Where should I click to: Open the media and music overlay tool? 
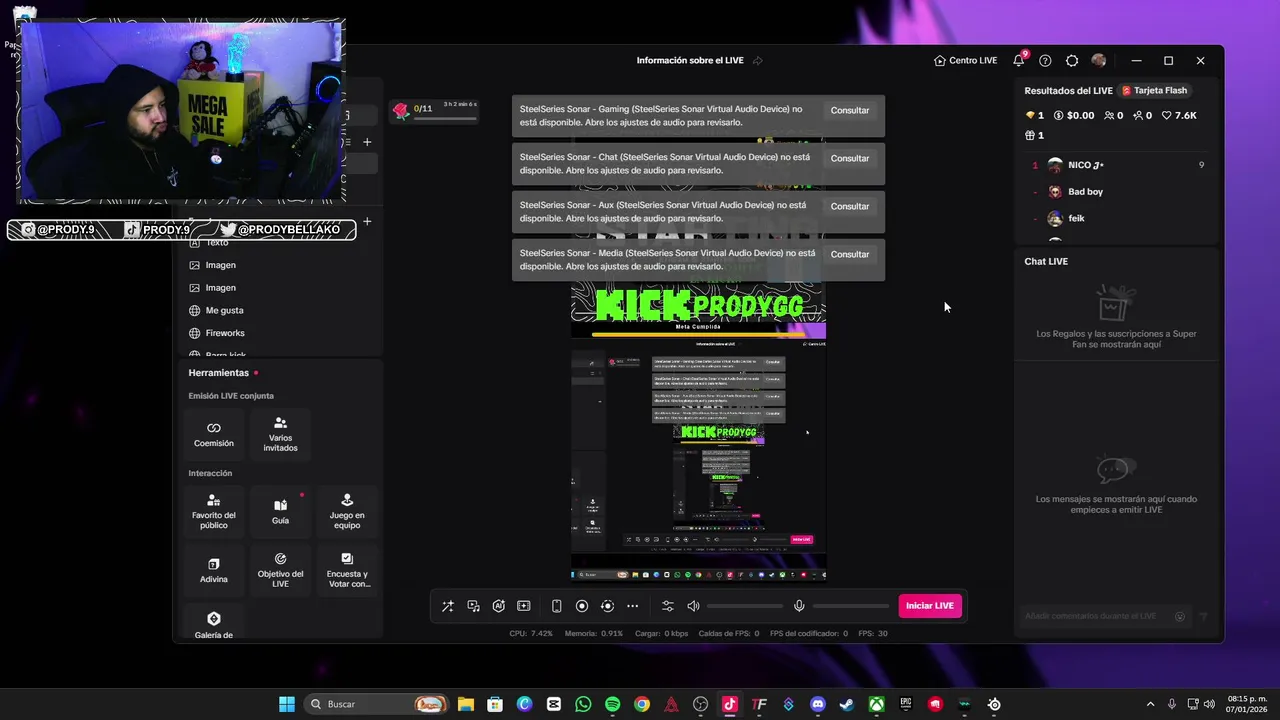[474, 606]
